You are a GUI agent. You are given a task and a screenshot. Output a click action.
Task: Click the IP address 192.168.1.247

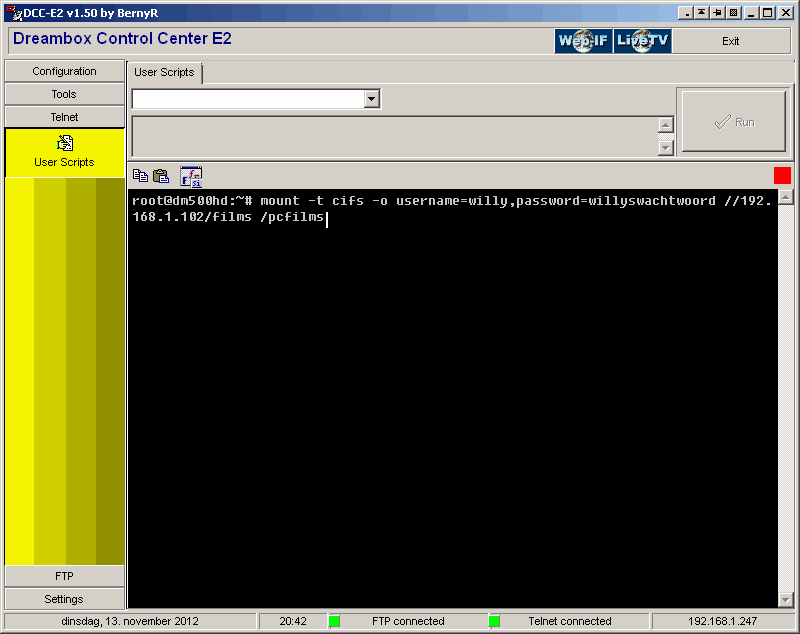(x=722, y=621)
